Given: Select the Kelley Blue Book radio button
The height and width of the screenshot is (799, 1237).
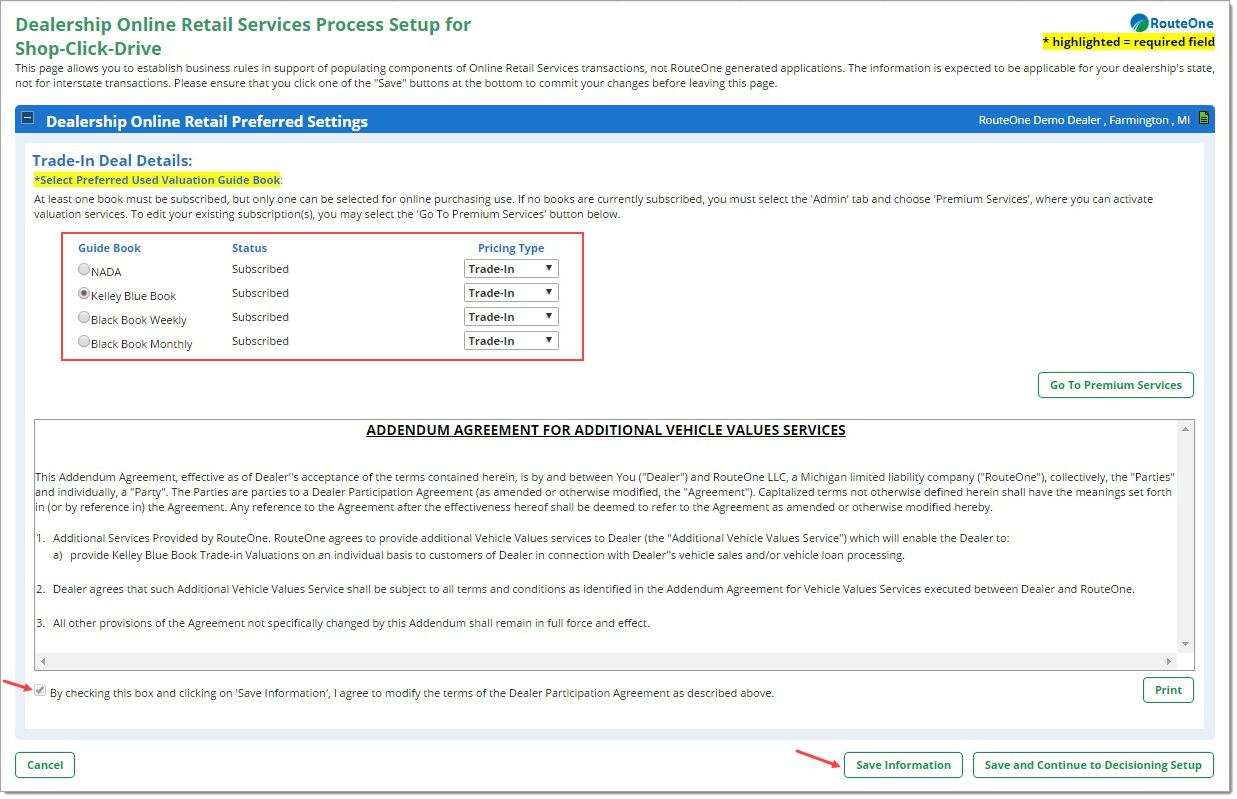Looking at the screenshot, I should point(84,293).
